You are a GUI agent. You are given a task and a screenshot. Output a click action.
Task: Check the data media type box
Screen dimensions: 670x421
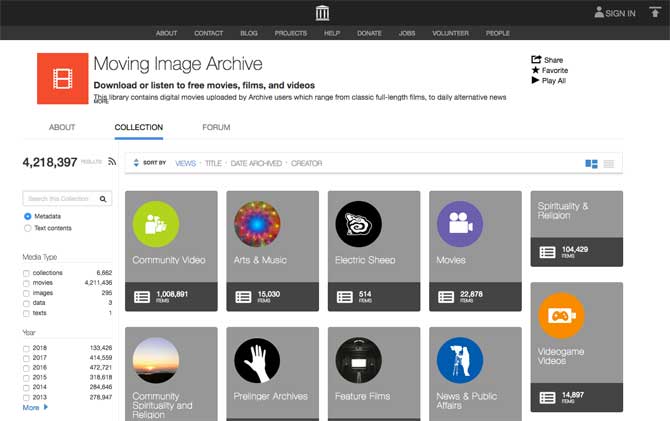click(x=26, y=303)
